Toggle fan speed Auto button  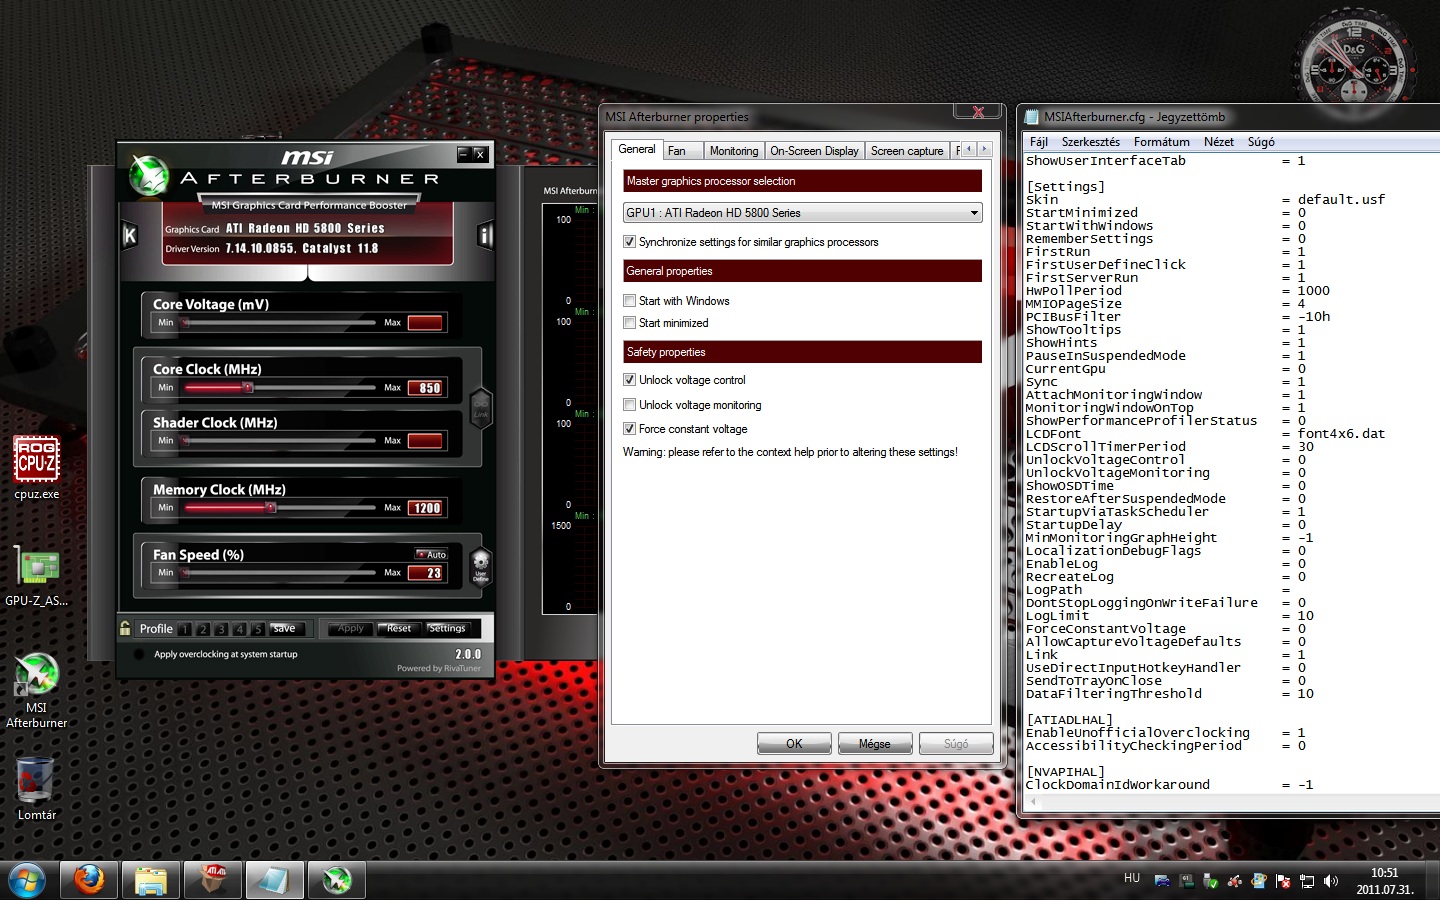(x=432, y=554)
